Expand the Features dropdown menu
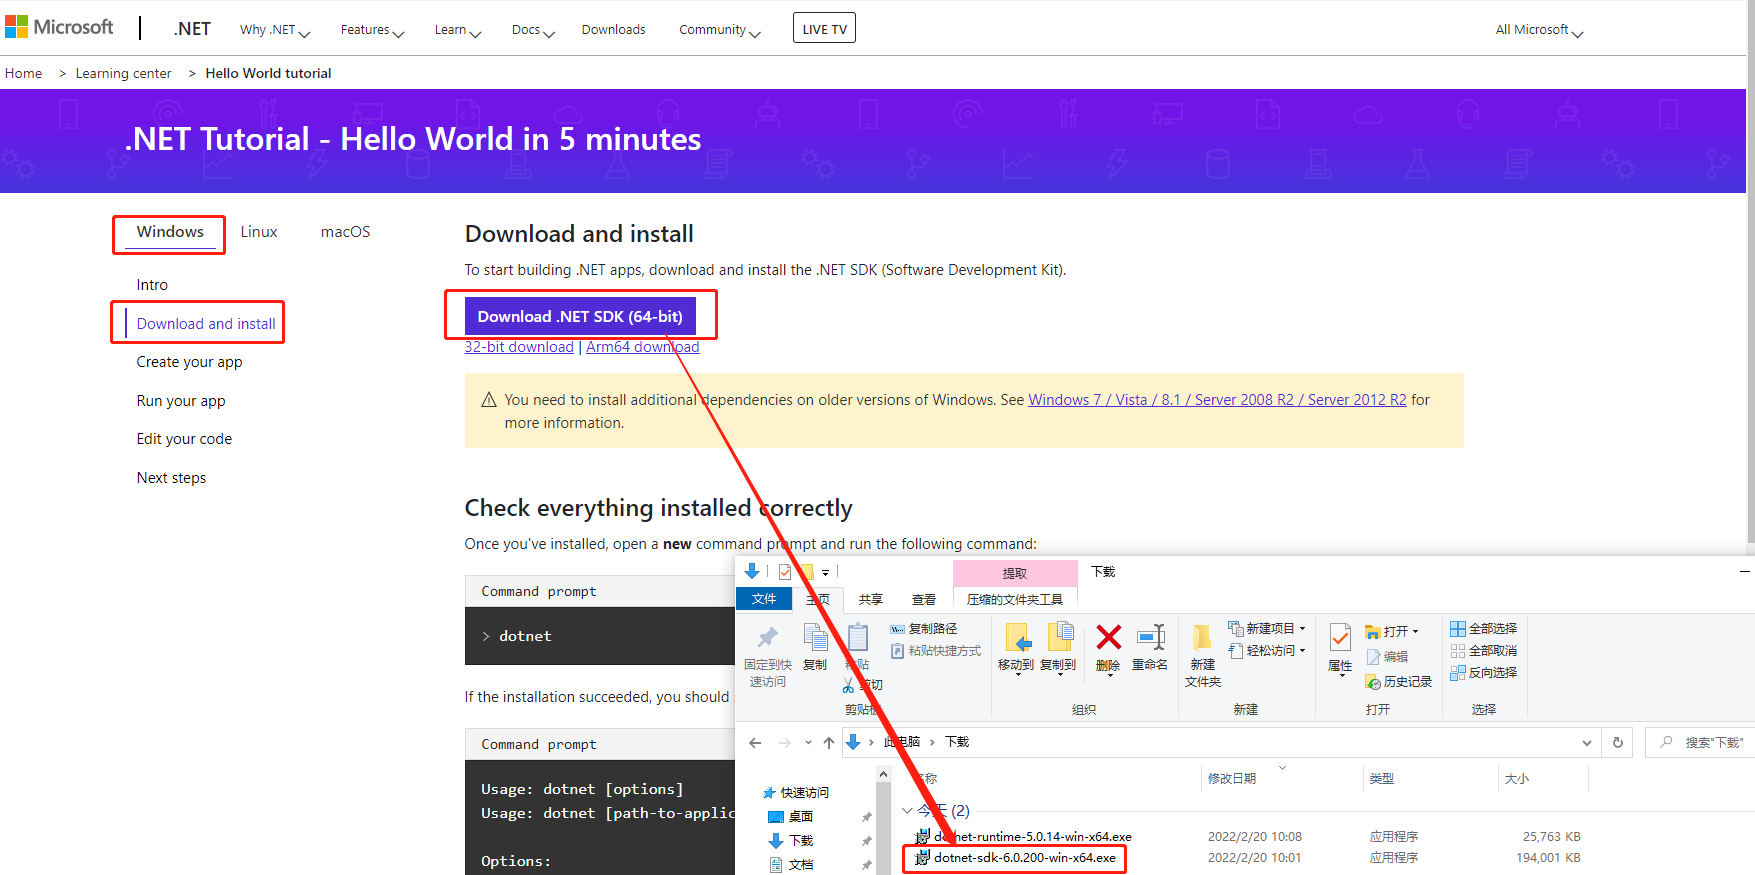 pyautogui.click(x=372, y=30)
